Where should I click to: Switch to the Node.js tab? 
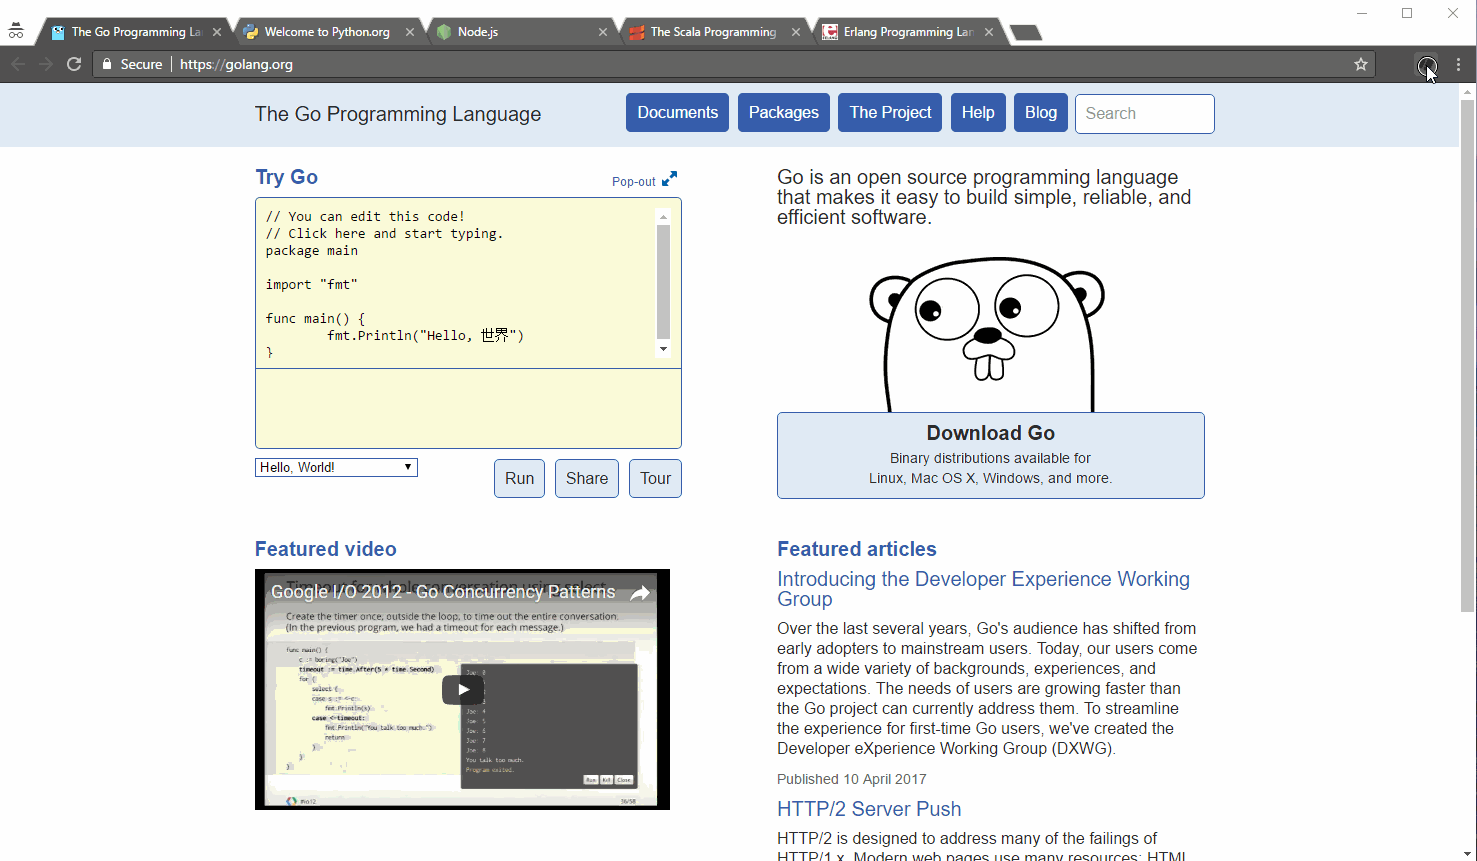coord(520,32)
